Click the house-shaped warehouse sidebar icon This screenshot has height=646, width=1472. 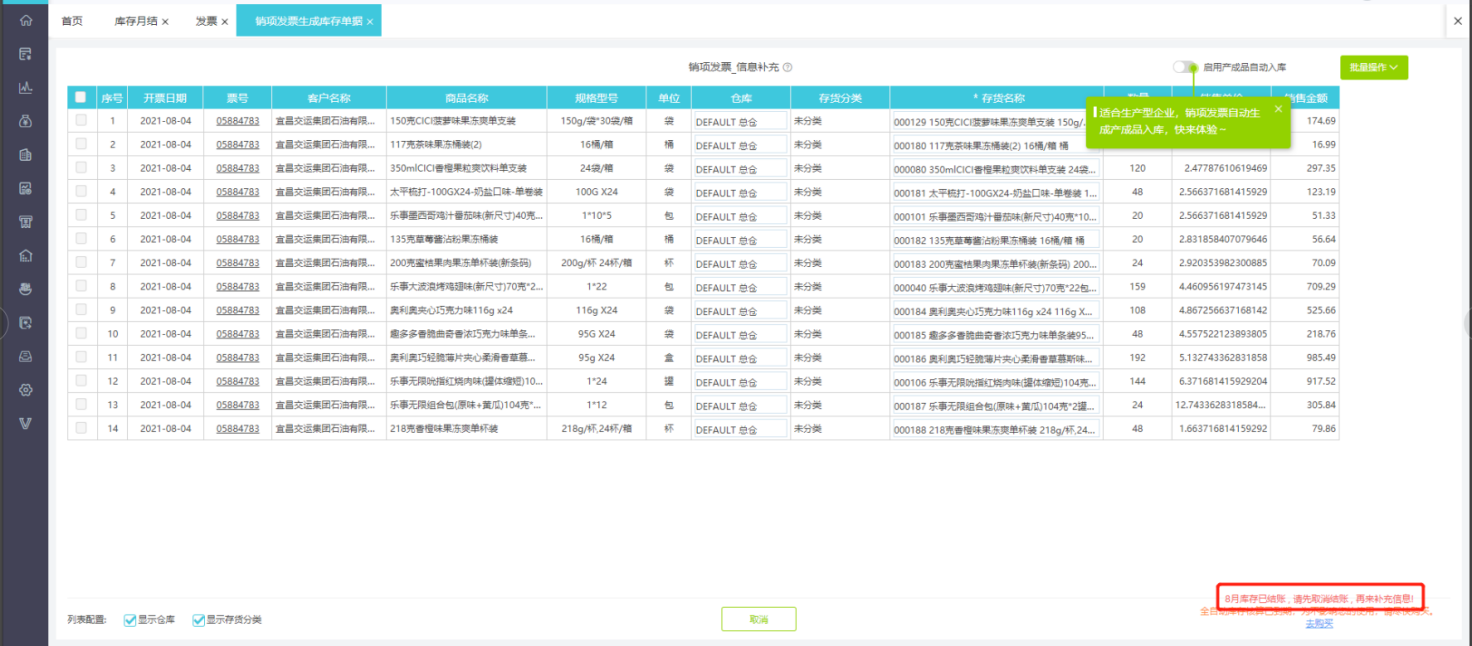coord(25,255)
